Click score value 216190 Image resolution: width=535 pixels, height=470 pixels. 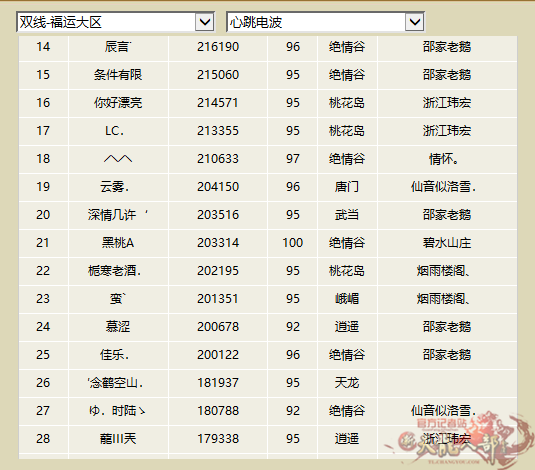218,47
